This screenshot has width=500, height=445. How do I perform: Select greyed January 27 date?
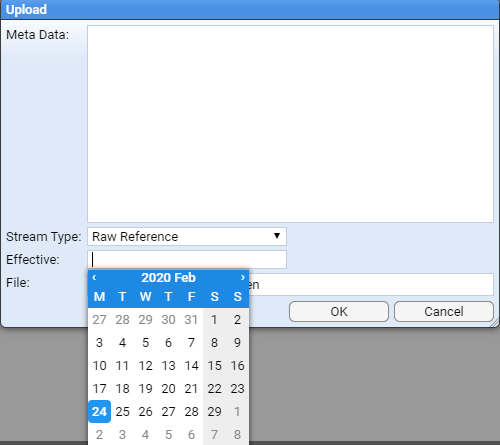tap(99, 320)
